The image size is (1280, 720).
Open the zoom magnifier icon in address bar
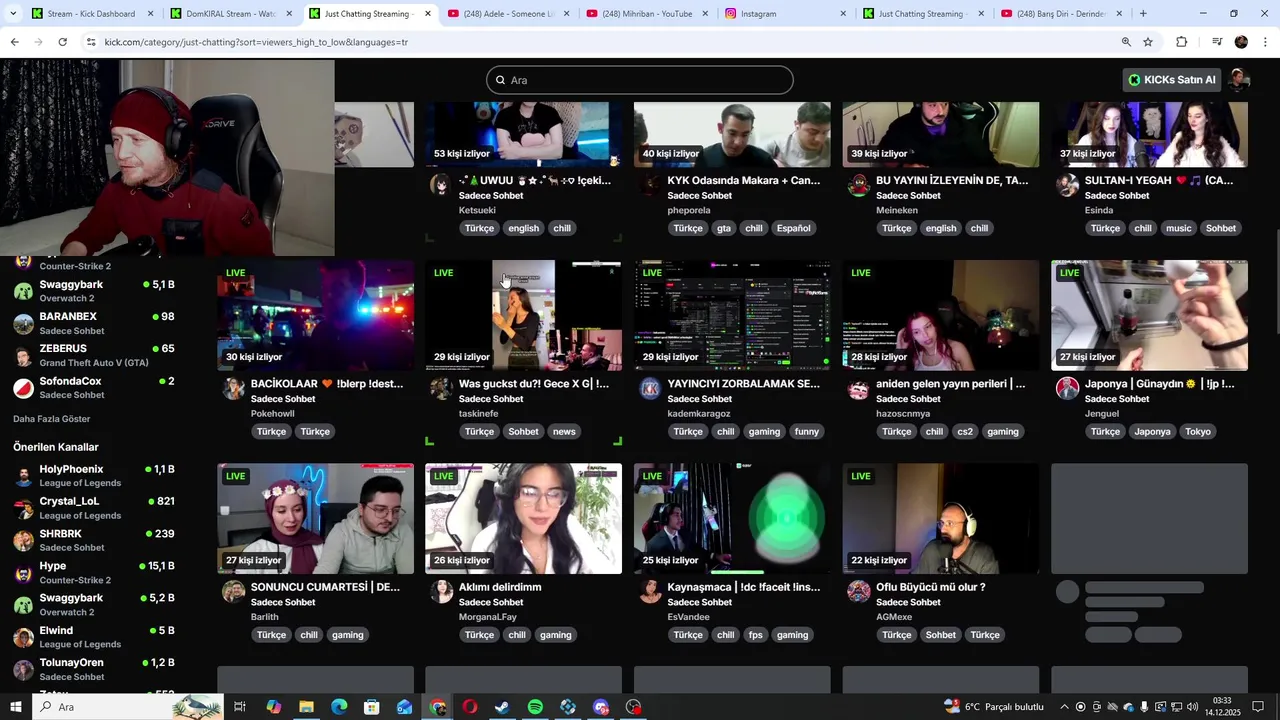coord(1126,42)
